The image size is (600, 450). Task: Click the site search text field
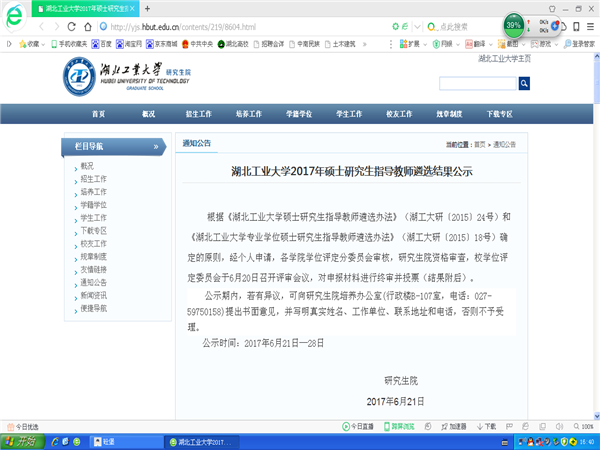(478, 83)
